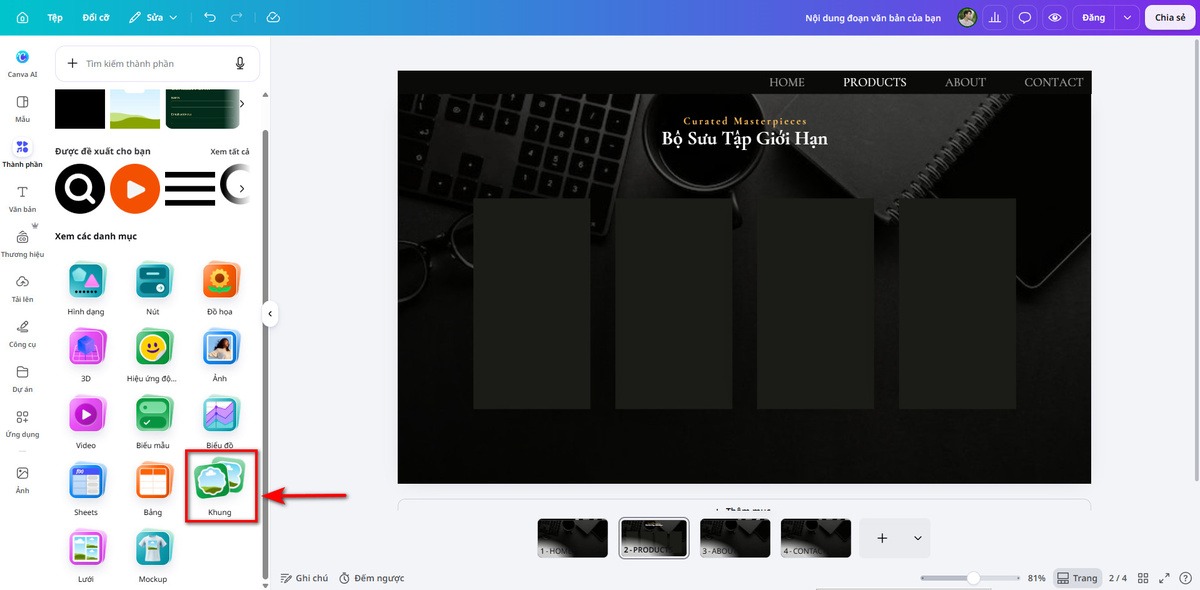Open the Sheets category
The image size is (1200, 590).
(x=87, y=488)
